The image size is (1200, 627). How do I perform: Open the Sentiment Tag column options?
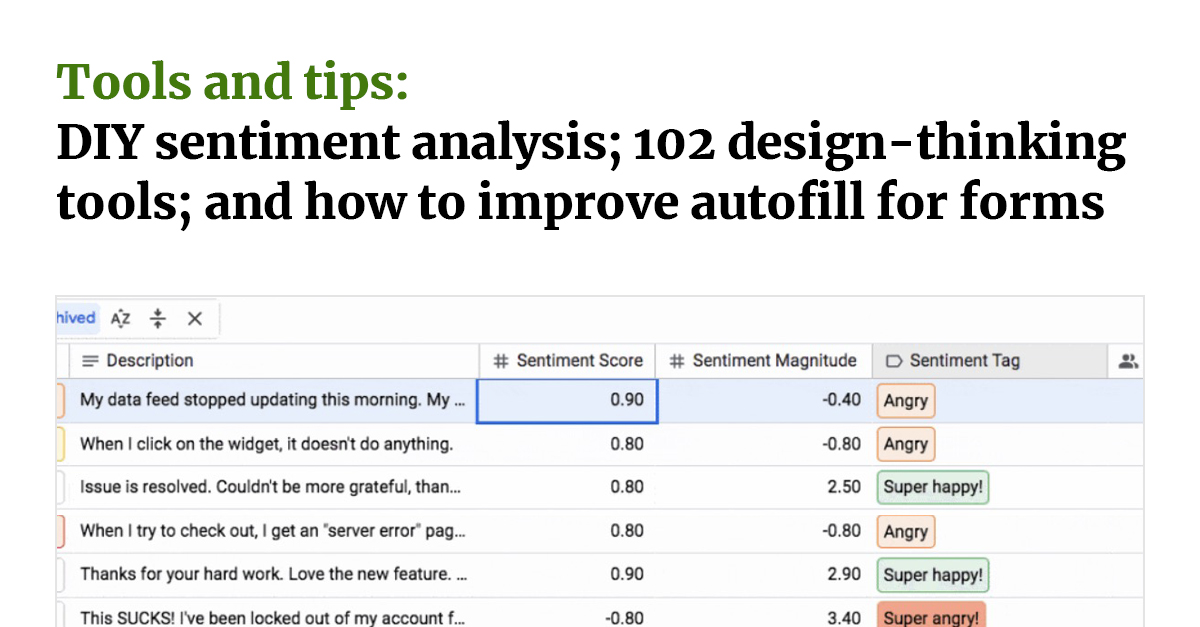(962, 361)
